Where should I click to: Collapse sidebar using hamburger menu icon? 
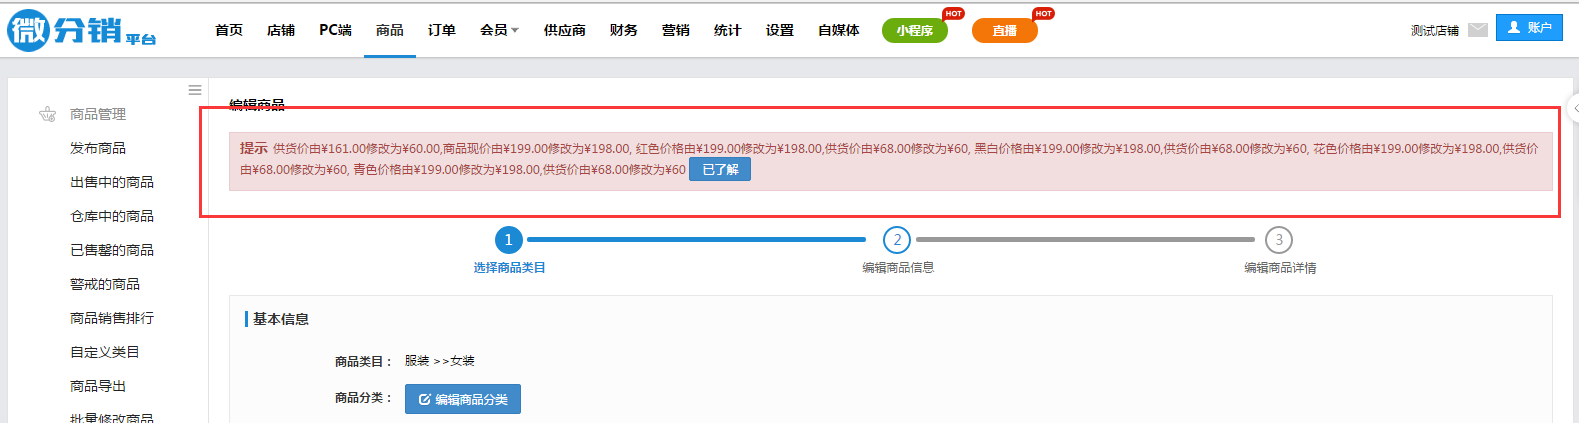pyautogui.click(x=195, y=90)
